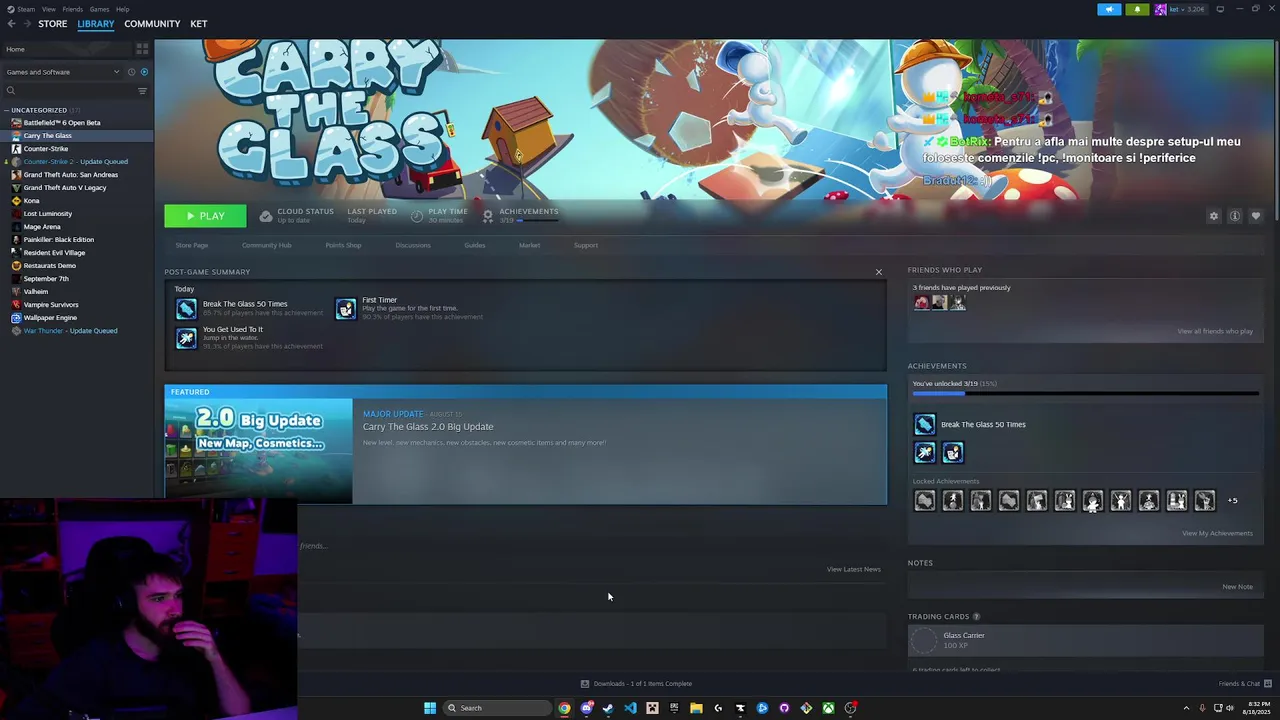Open the green notifications bell
The image size is (1280, 720).
click(x=1137, y=9)
